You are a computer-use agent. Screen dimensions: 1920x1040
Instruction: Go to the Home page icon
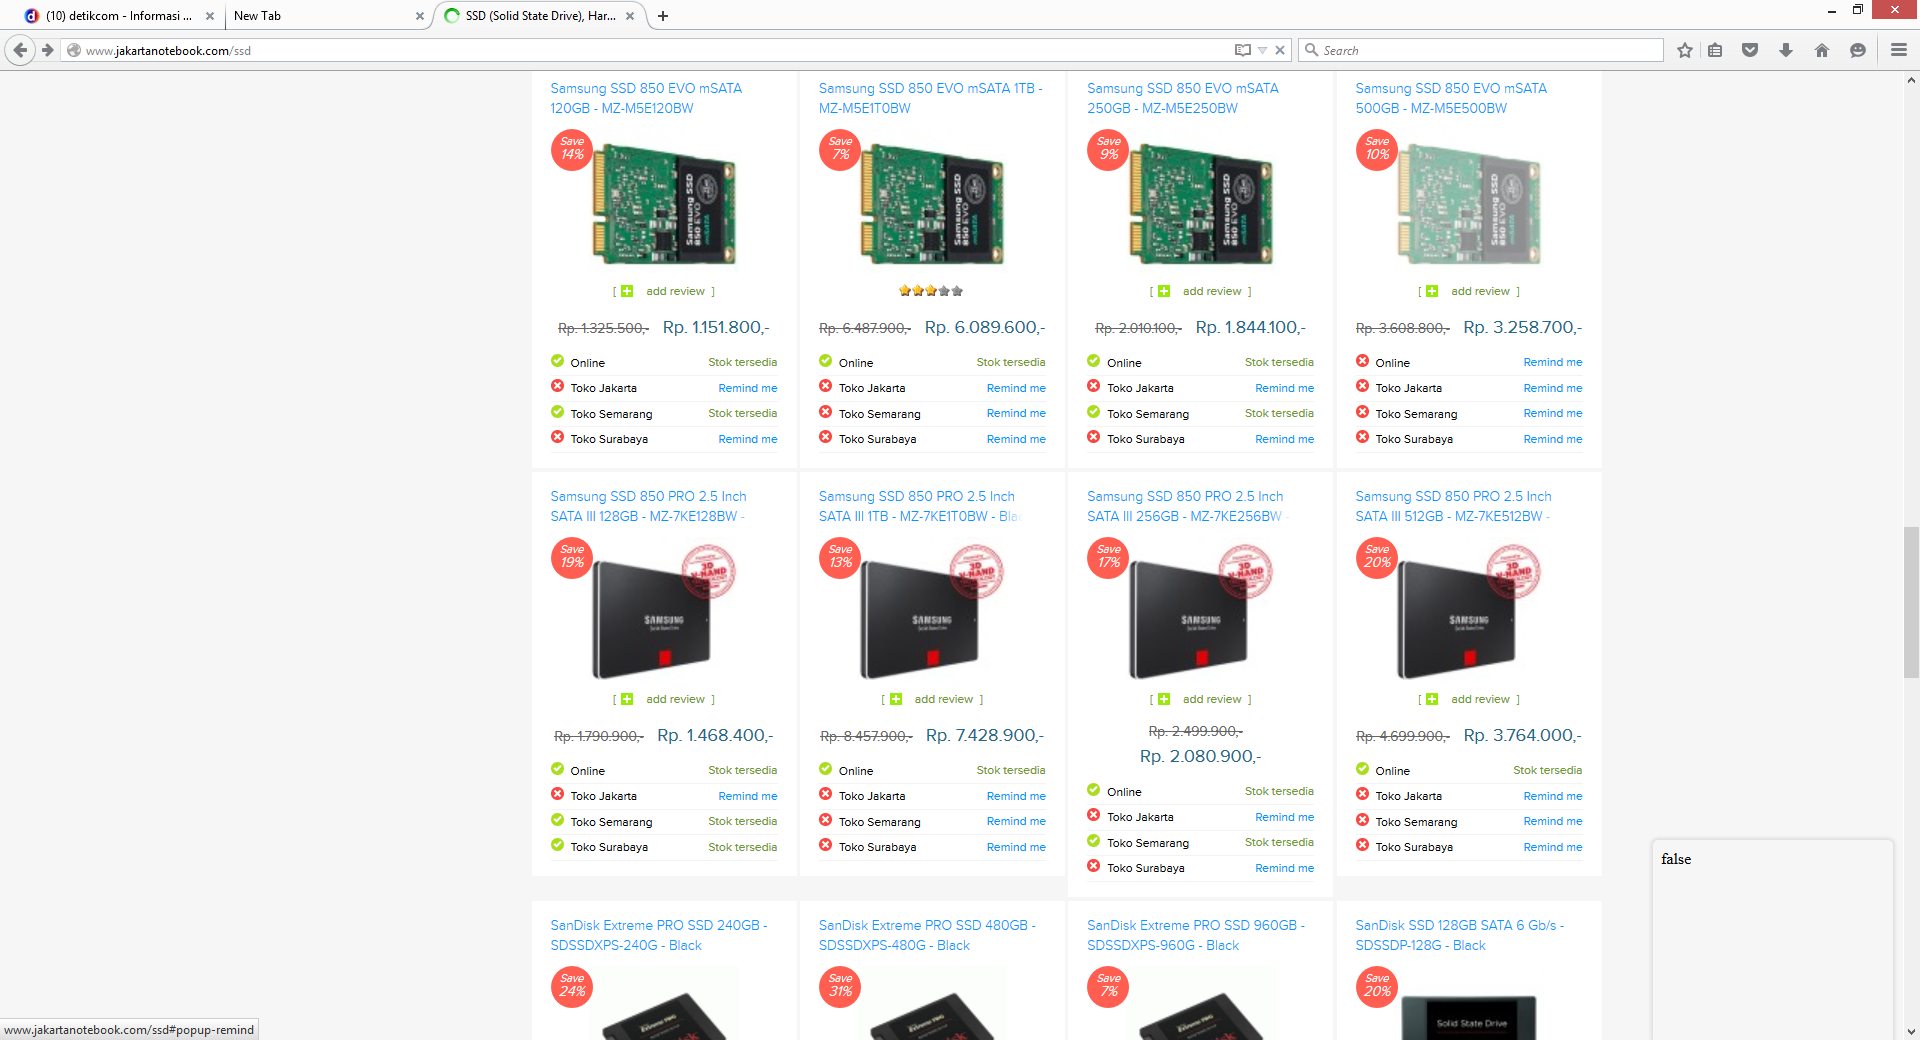click(x=1821, y=50)
